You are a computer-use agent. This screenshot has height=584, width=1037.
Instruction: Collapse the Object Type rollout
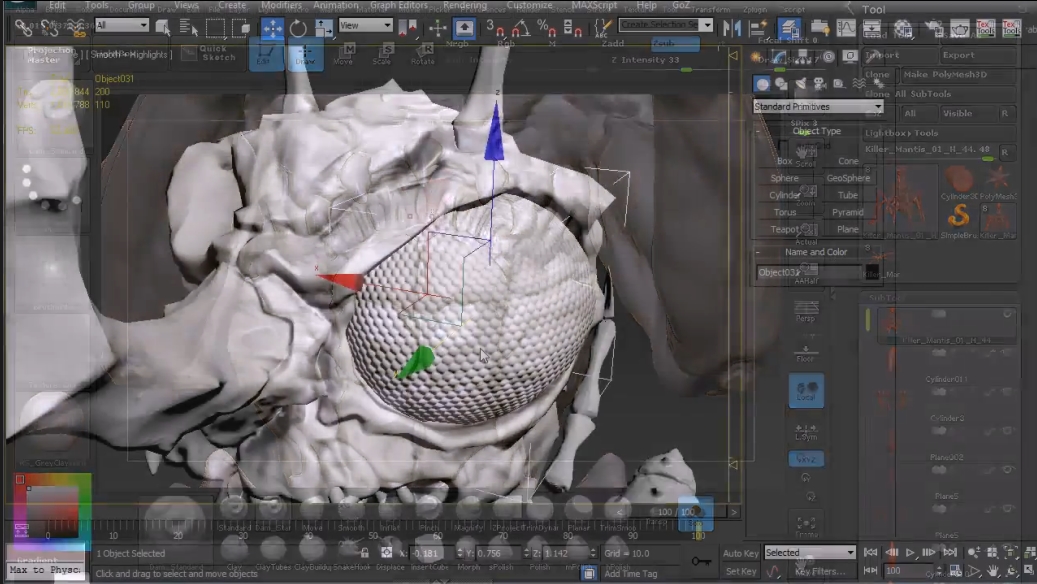pos(759,131)
